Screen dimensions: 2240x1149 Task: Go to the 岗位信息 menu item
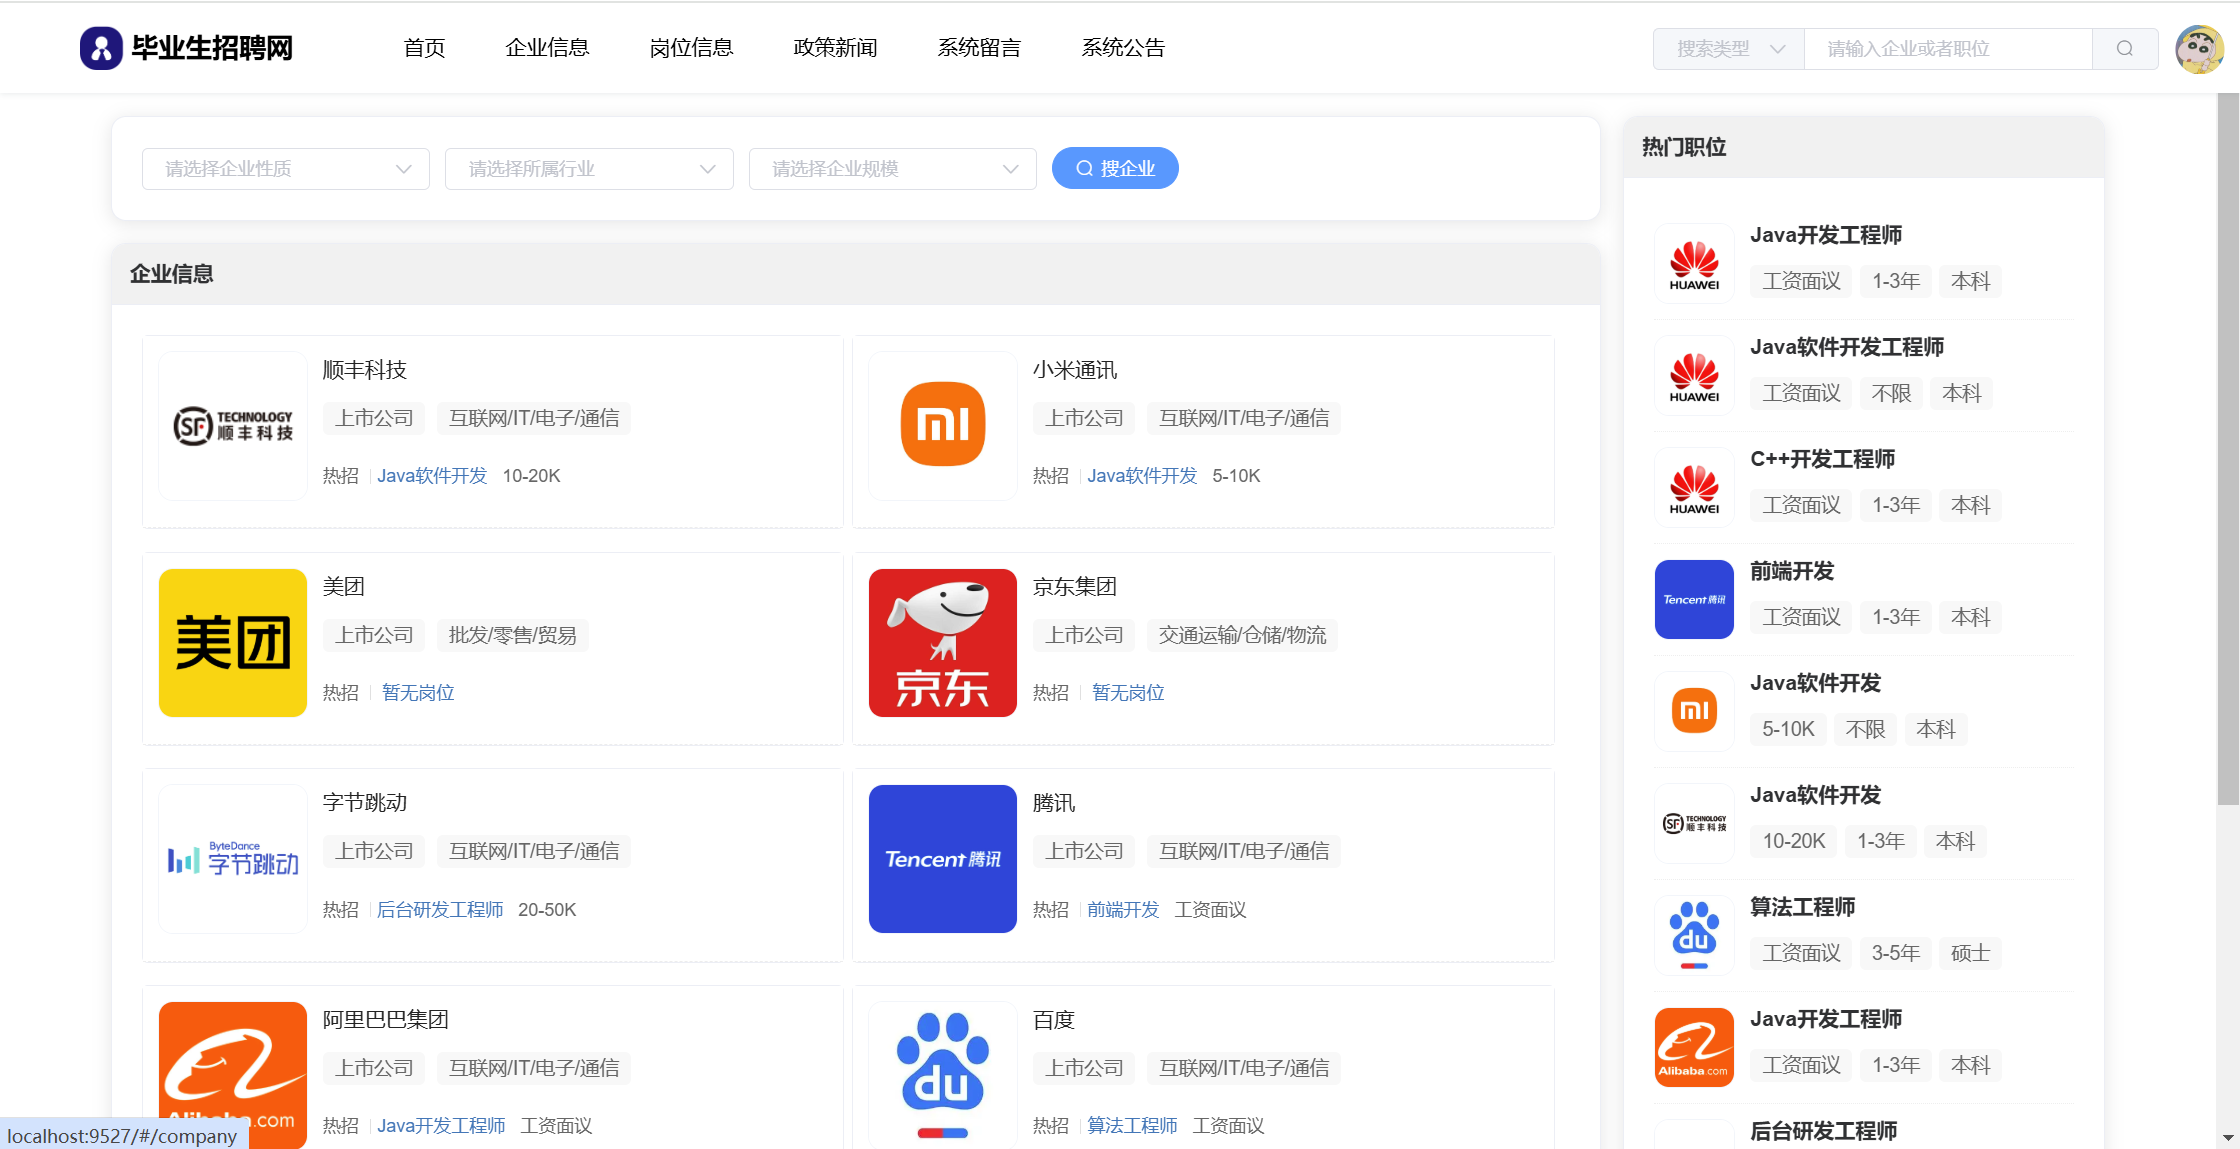click(691, 48)
